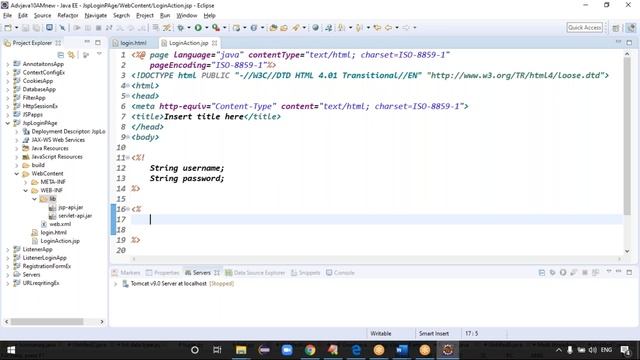Open dropdown arrow next to Debug icon
This screenshot has width=640, height=360.
click(x=189, y=28)
